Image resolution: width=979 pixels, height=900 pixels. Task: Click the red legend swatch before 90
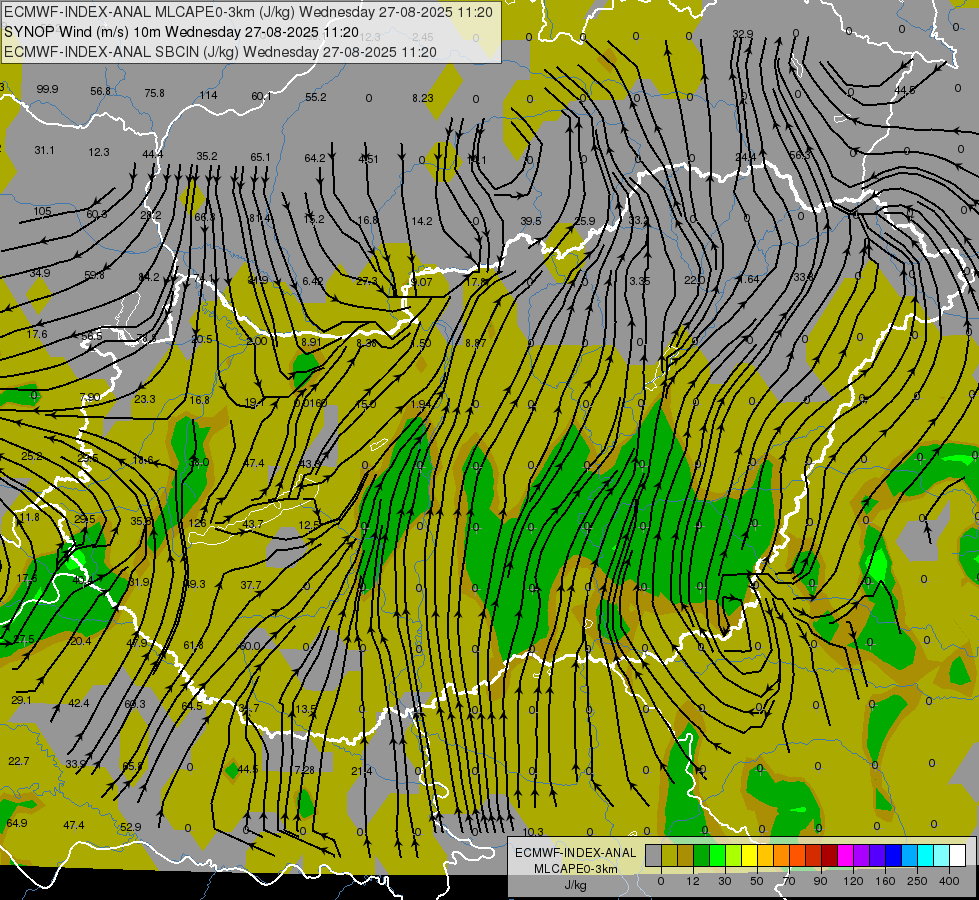(x=814, y=855)
